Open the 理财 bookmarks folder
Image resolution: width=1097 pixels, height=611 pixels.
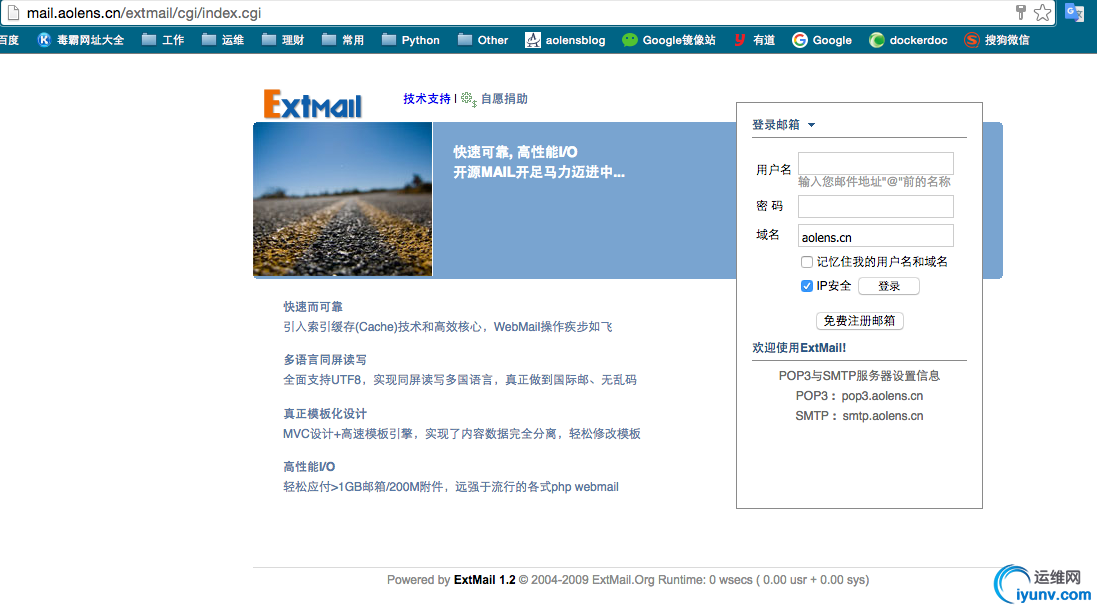click(283, 40)
